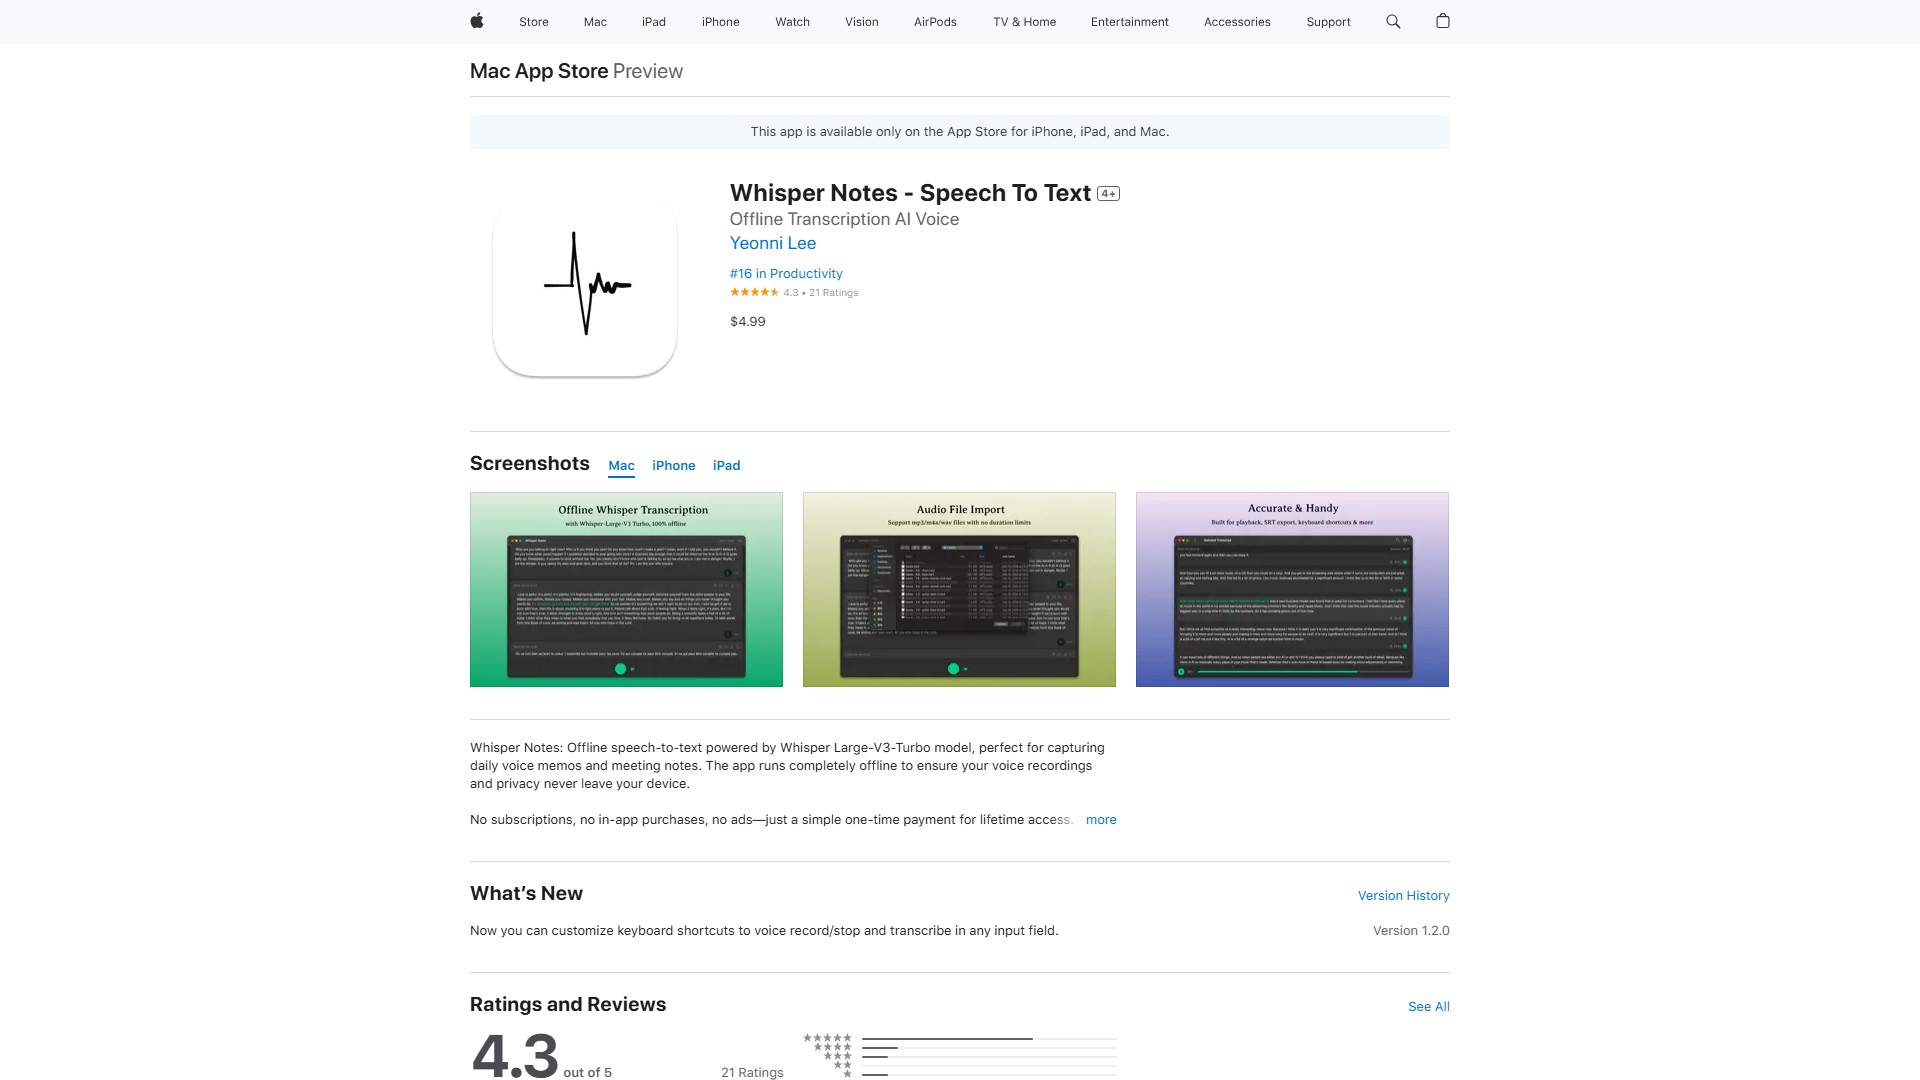Open See All ratings link
The height and width of the screenshot is (1080, 1920).
tap(1428, 1007)
